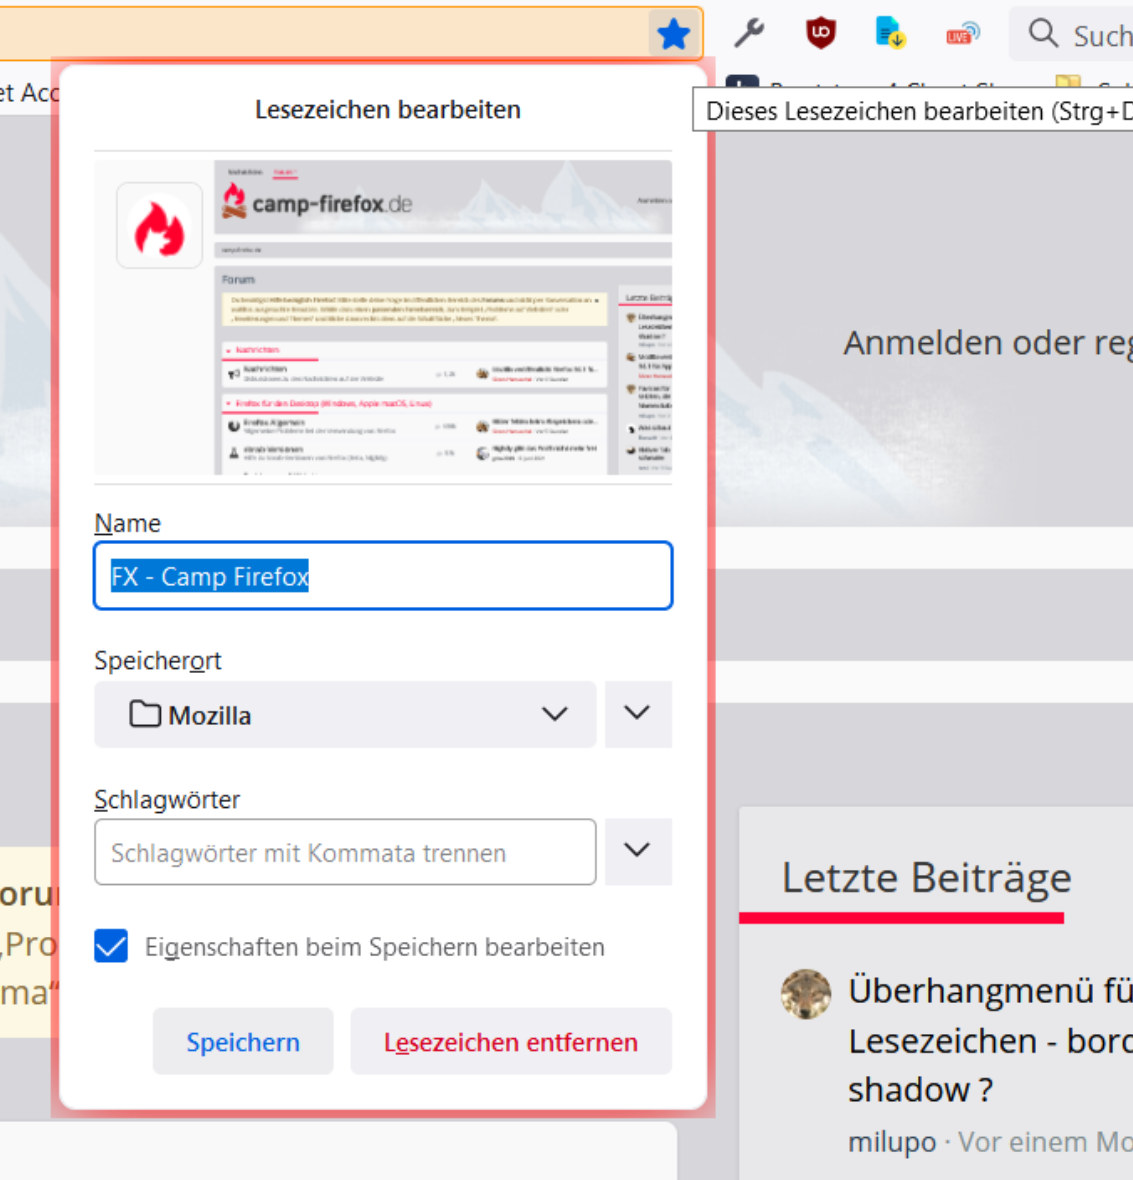1133x1180 pixels.
Task: Open the wrench developer tools icon
Action: (x=749, y=34)
